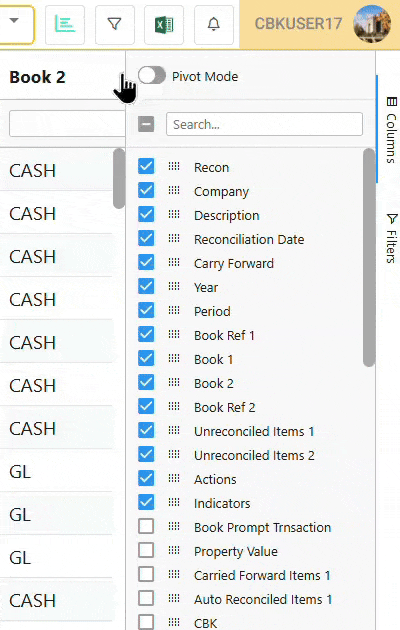Click the Reconciliation Date column label
This screenshot has width=400, height=630.
[x=249, y=239]
